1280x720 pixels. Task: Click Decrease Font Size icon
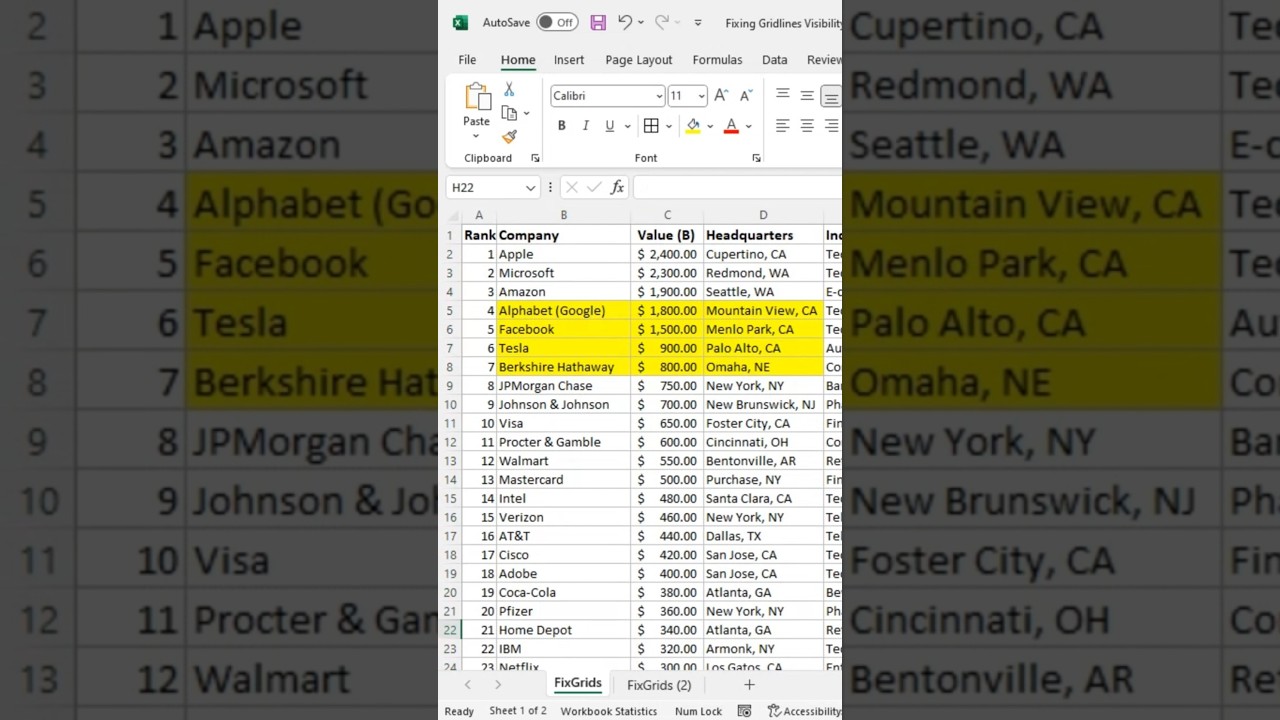click(x=746, y=96)
